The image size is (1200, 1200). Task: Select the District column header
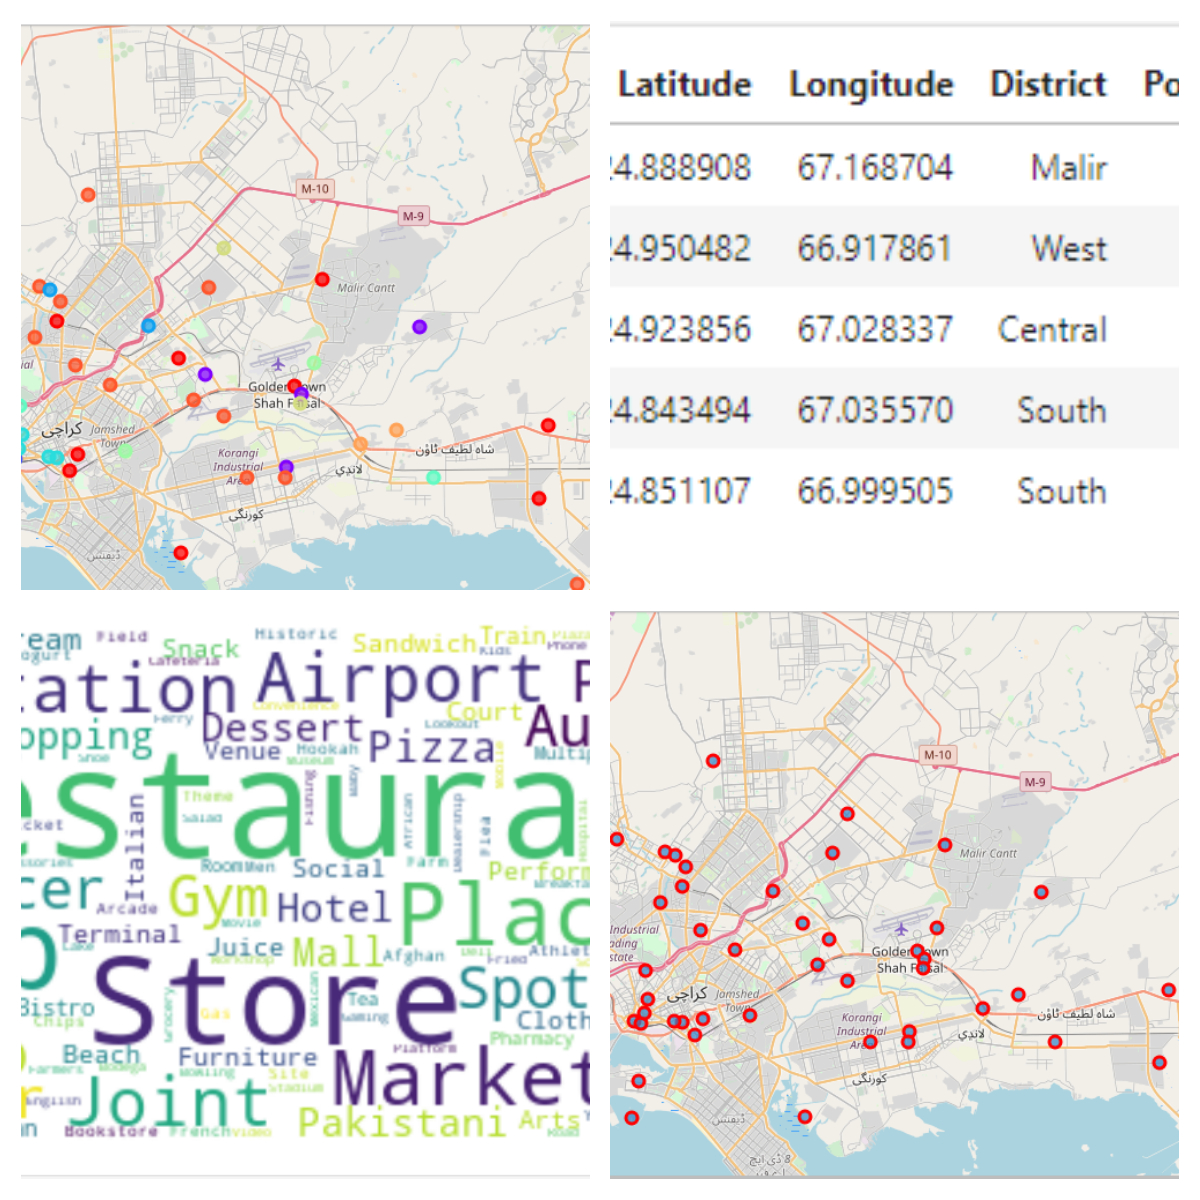pyautogui.click(x=1048, y=85)
